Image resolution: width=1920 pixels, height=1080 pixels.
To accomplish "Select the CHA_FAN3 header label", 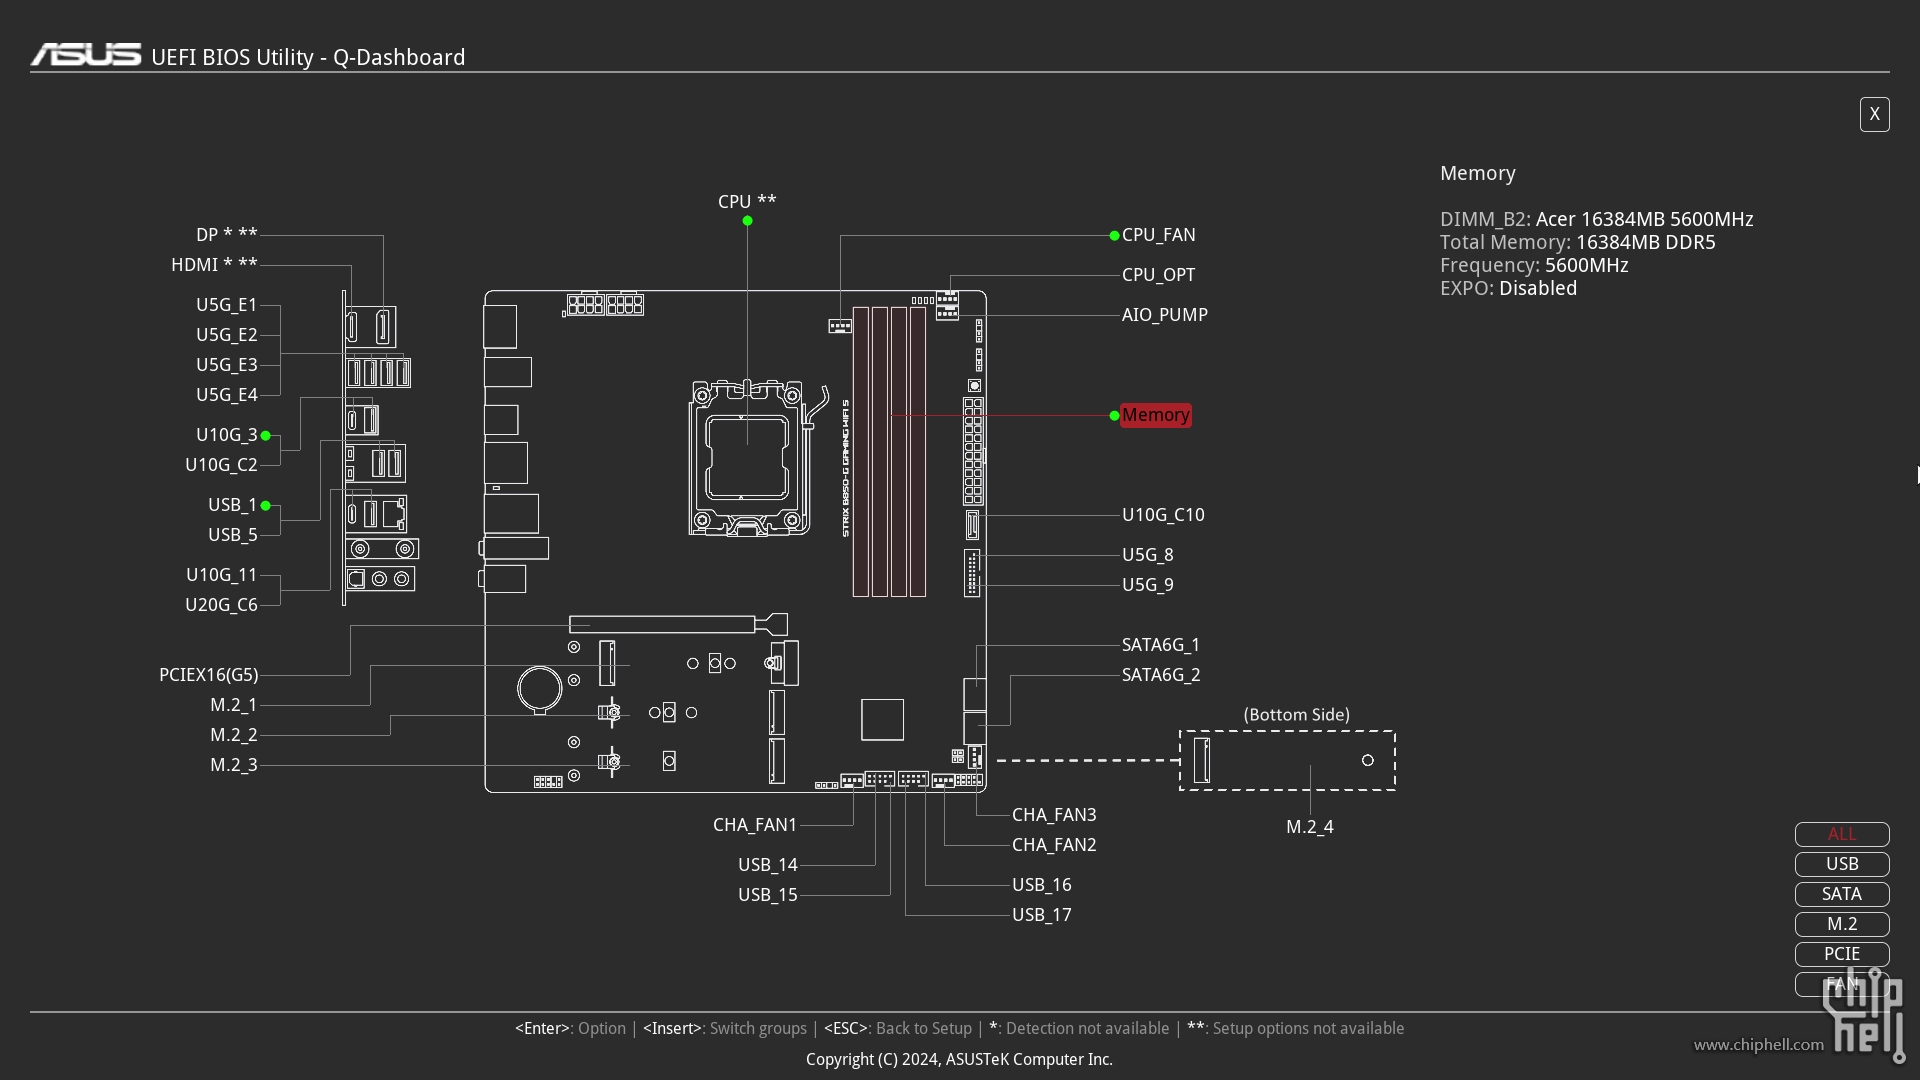I will tap(1054, 815).
